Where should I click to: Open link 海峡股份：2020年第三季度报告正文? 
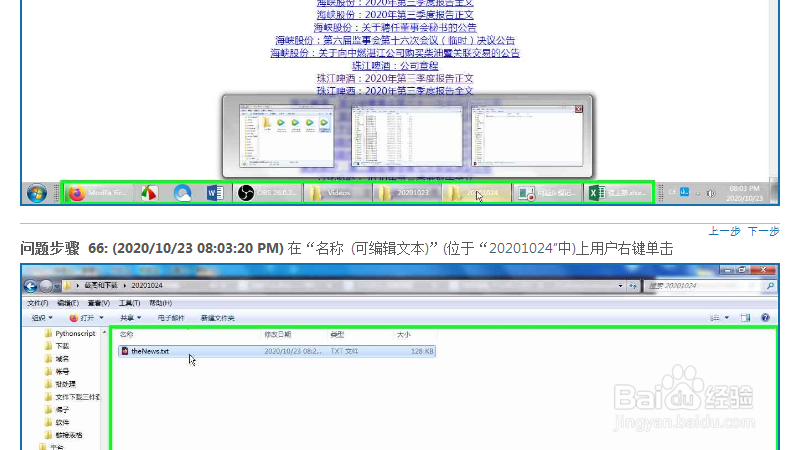click(395, 15)
